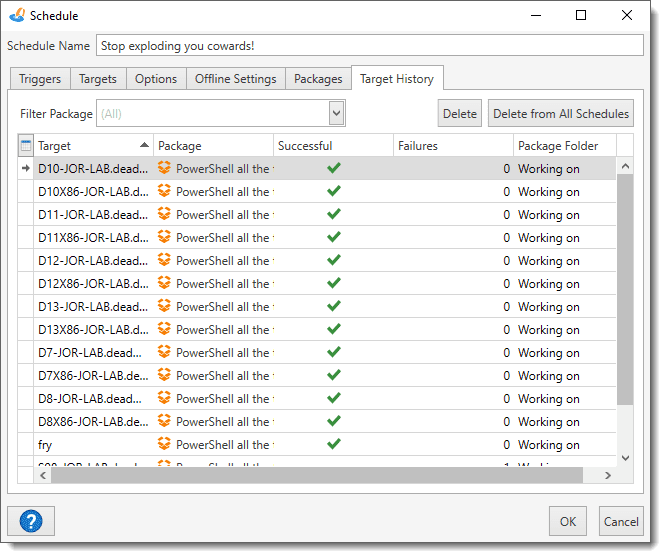
Task: Select the D10X86-JOR-LAB.d... target cell
Action: point(93,192)
